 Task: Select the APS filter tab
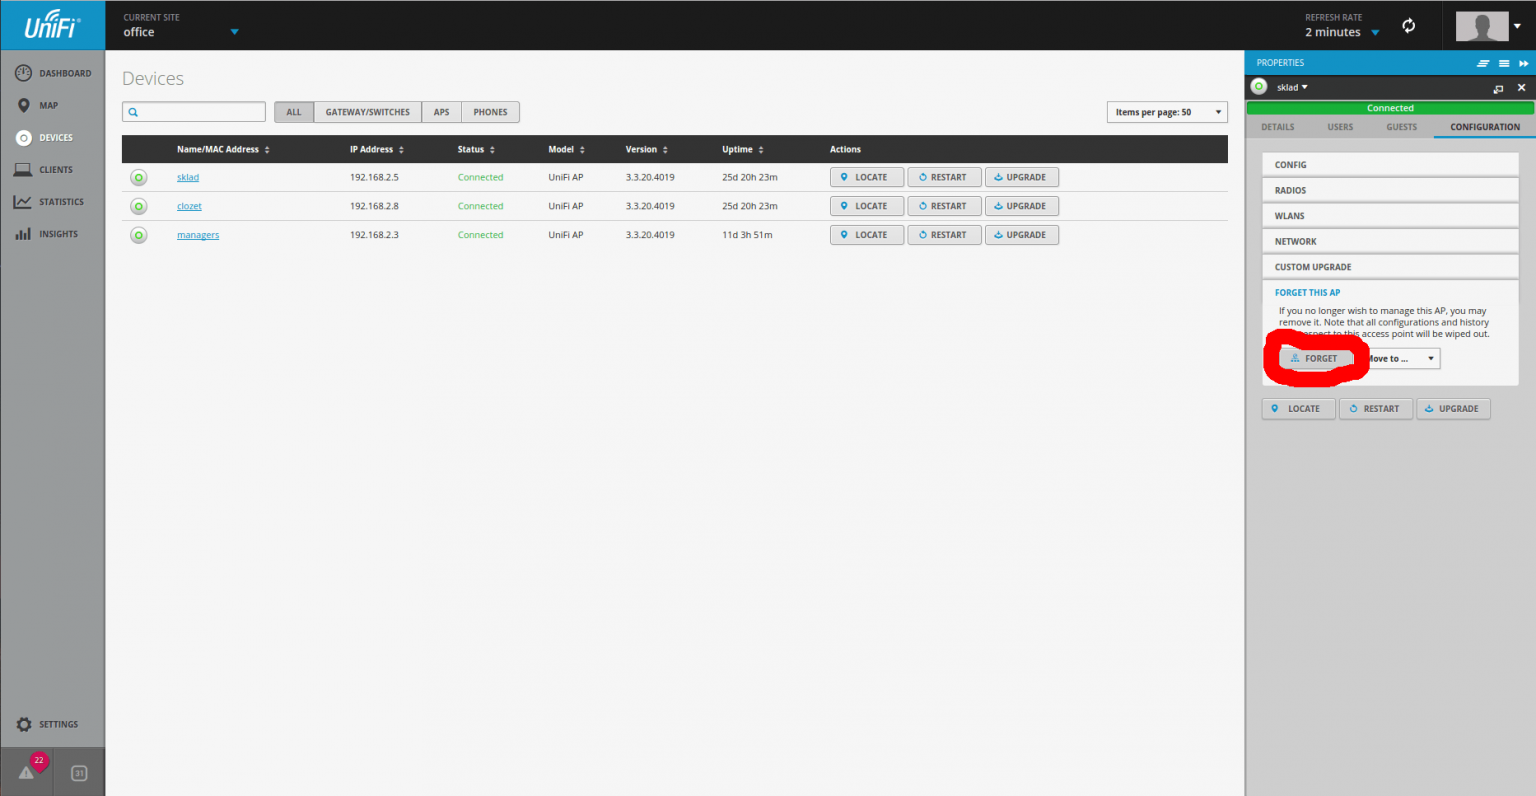441,112
